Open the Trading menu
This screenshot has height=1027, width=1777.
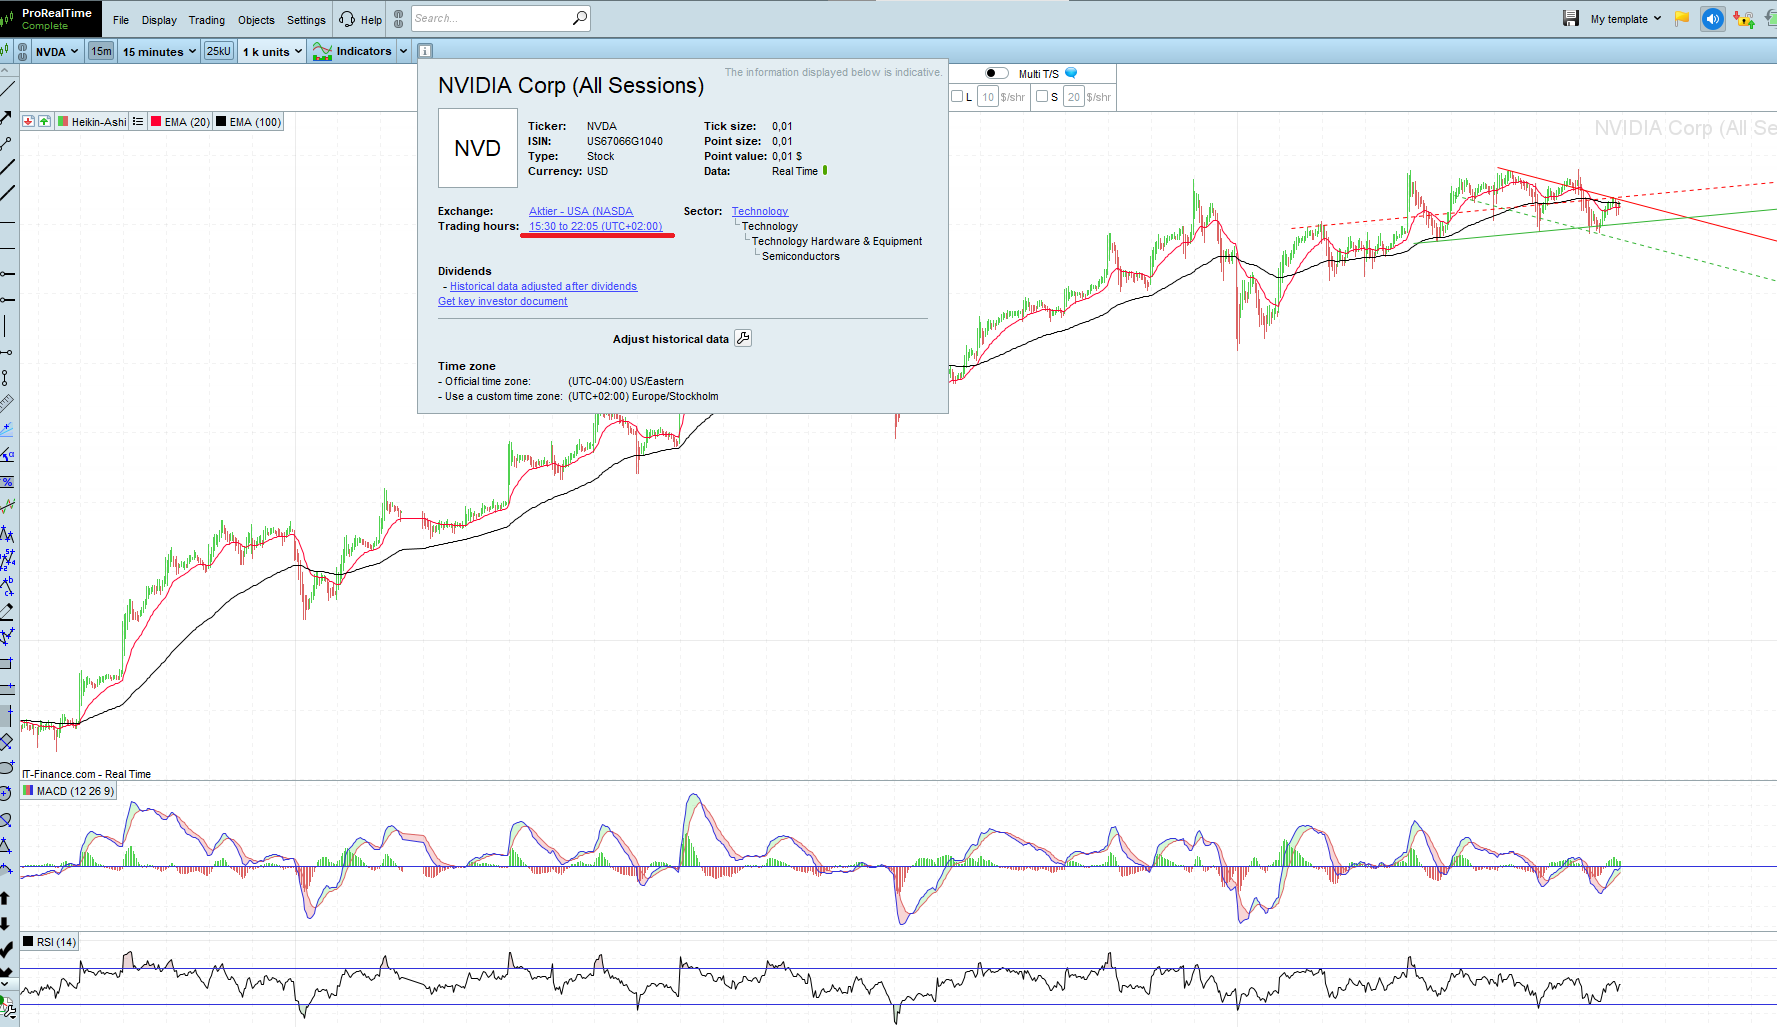207,20
